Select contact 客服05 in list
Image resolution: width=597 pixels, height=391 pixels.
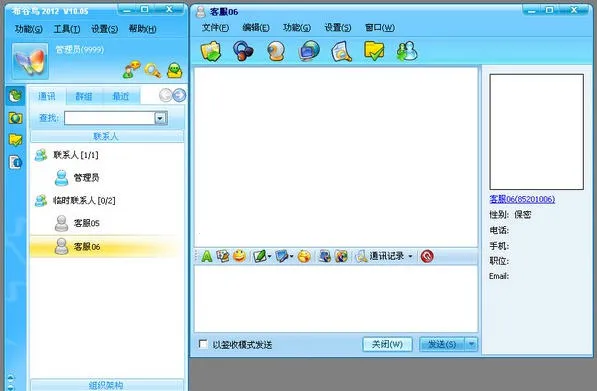click(x=107, y=223)
